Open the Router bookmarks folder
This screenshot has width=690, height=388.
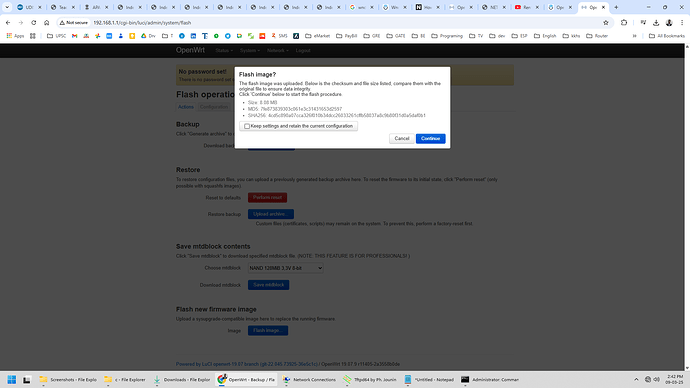pos(597,36)
